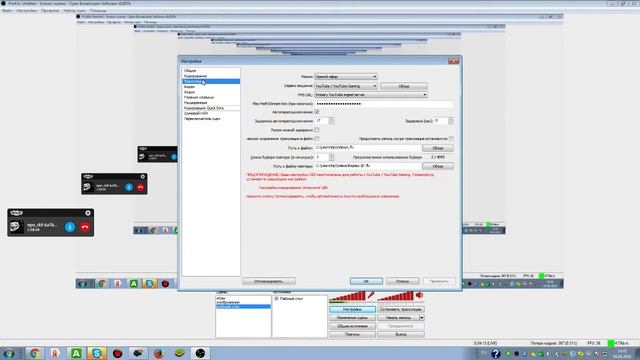The width and height of the screenshot is (640, 360).
Task: Click the Общие источники button
Action: coord(352,326)
